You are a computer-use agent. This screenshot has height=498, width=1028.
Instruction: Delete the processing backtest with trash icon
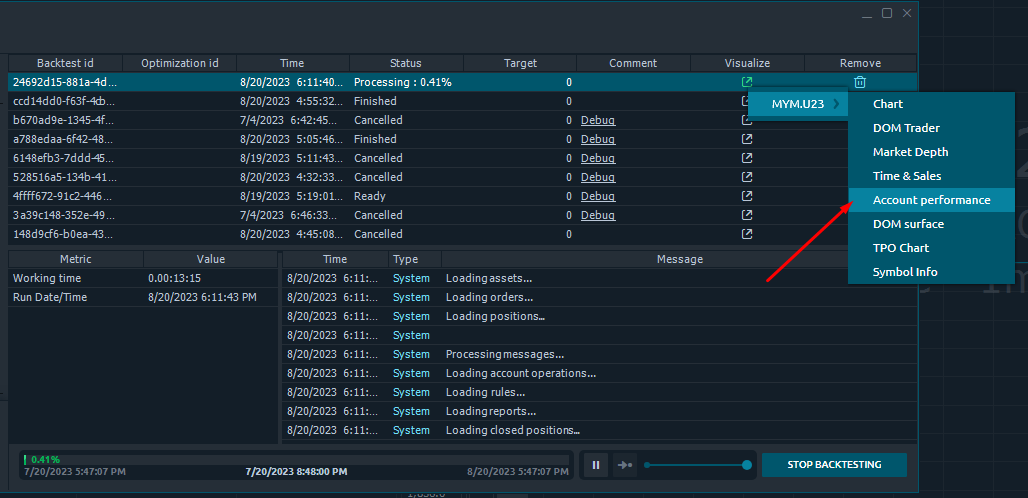click(860, 82)
